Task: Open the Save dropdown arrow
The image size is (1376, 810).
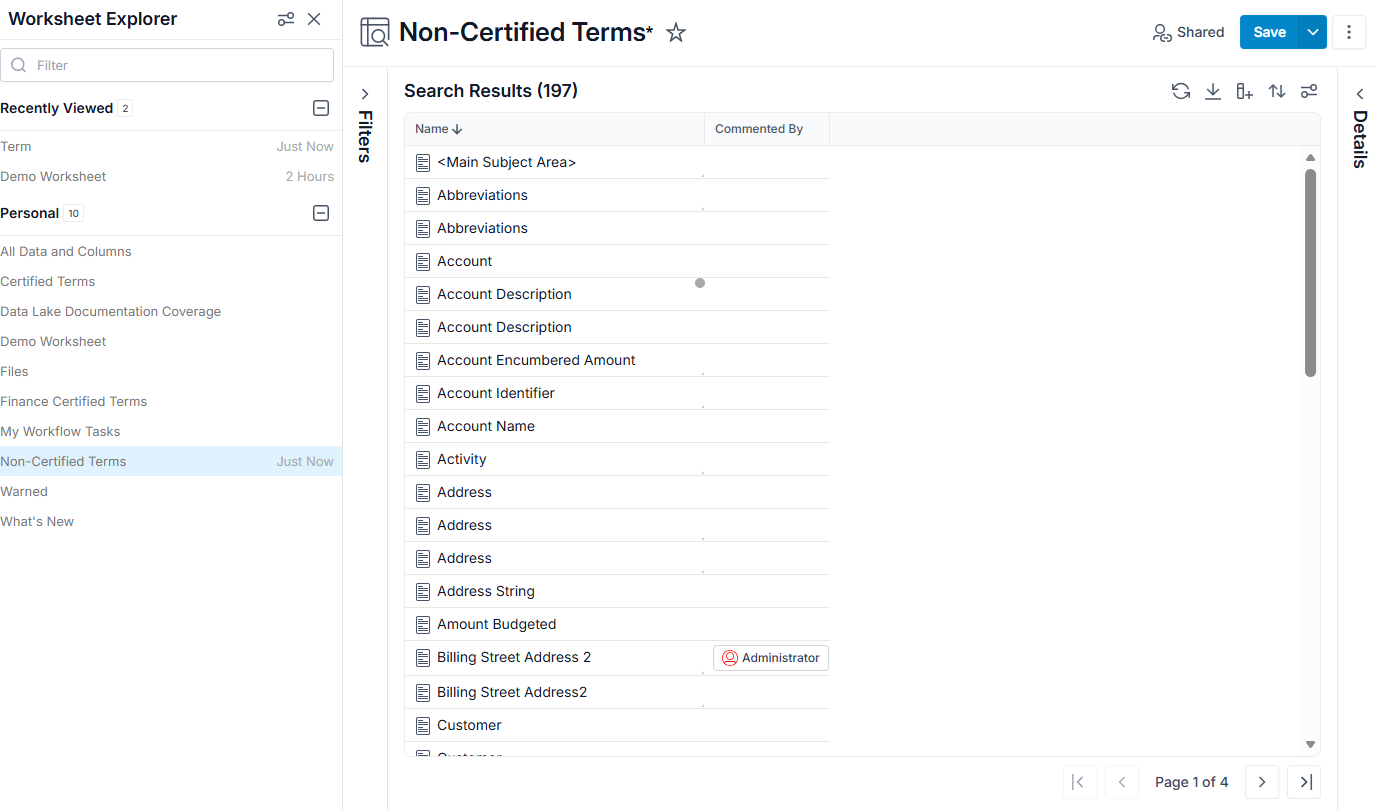Action: point(1313,32)
